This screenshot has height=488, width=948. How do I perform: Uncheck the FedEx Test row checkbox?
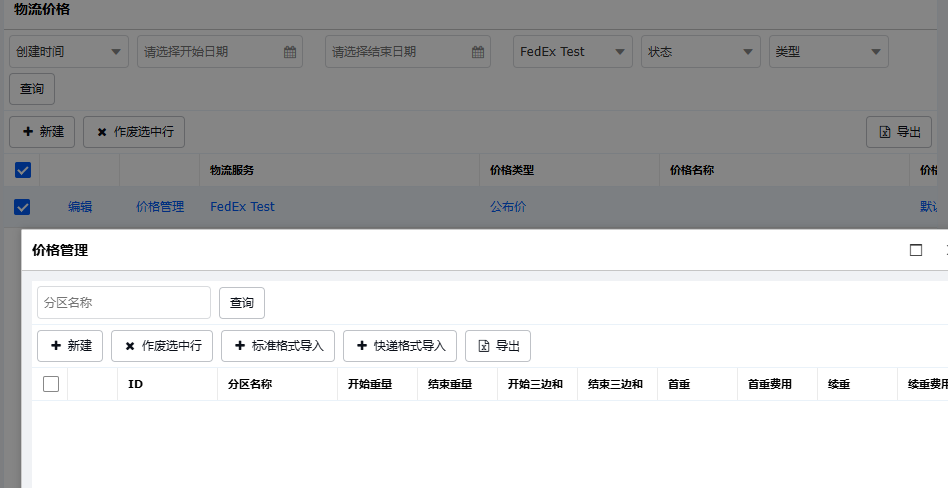(x=23, y=207)
